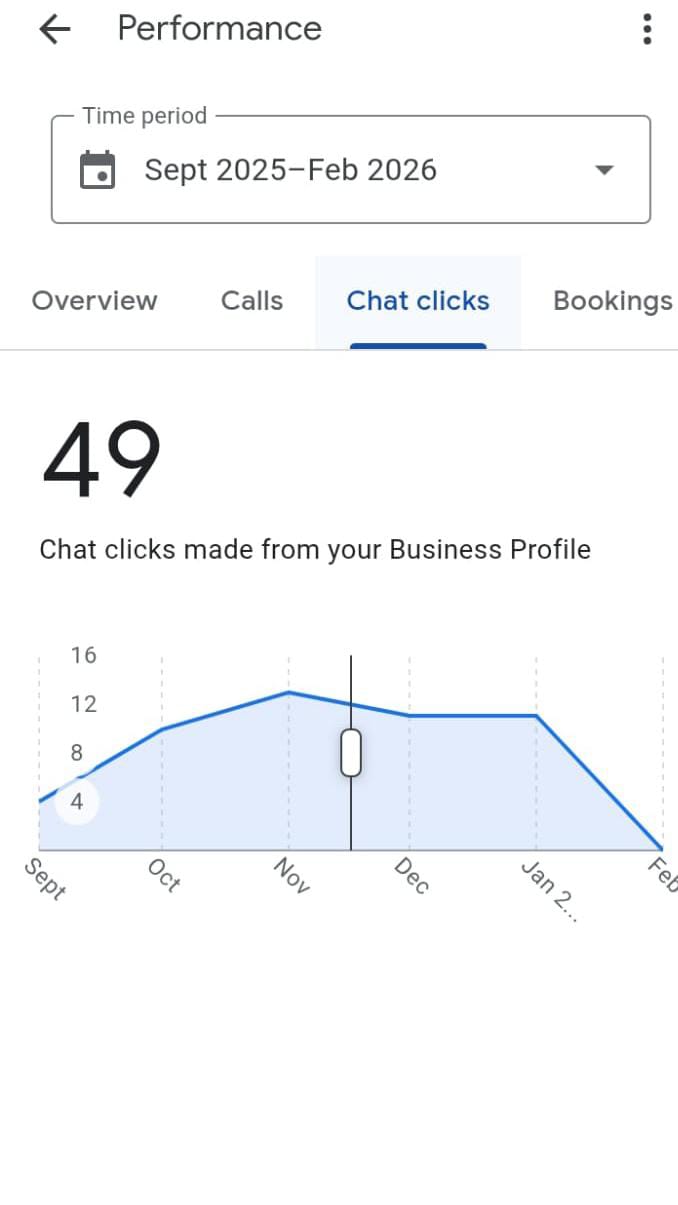Click the 49 chat clicks total
Screen dimensions: 678x1205
tap(99, 456)
